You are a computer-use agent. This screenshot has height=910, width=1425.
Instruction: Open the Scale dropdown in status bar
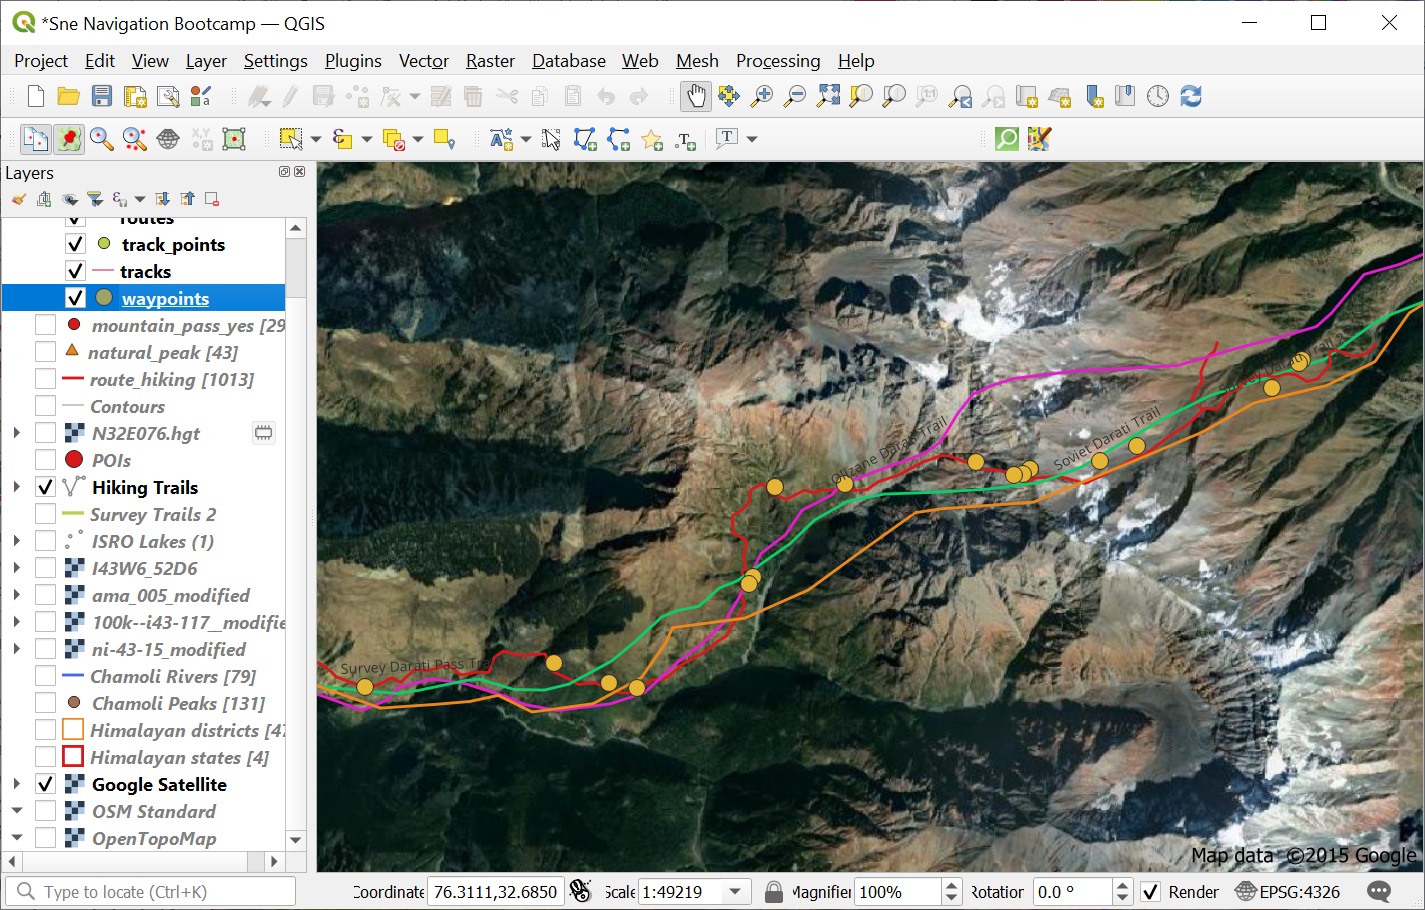[737, 892]
